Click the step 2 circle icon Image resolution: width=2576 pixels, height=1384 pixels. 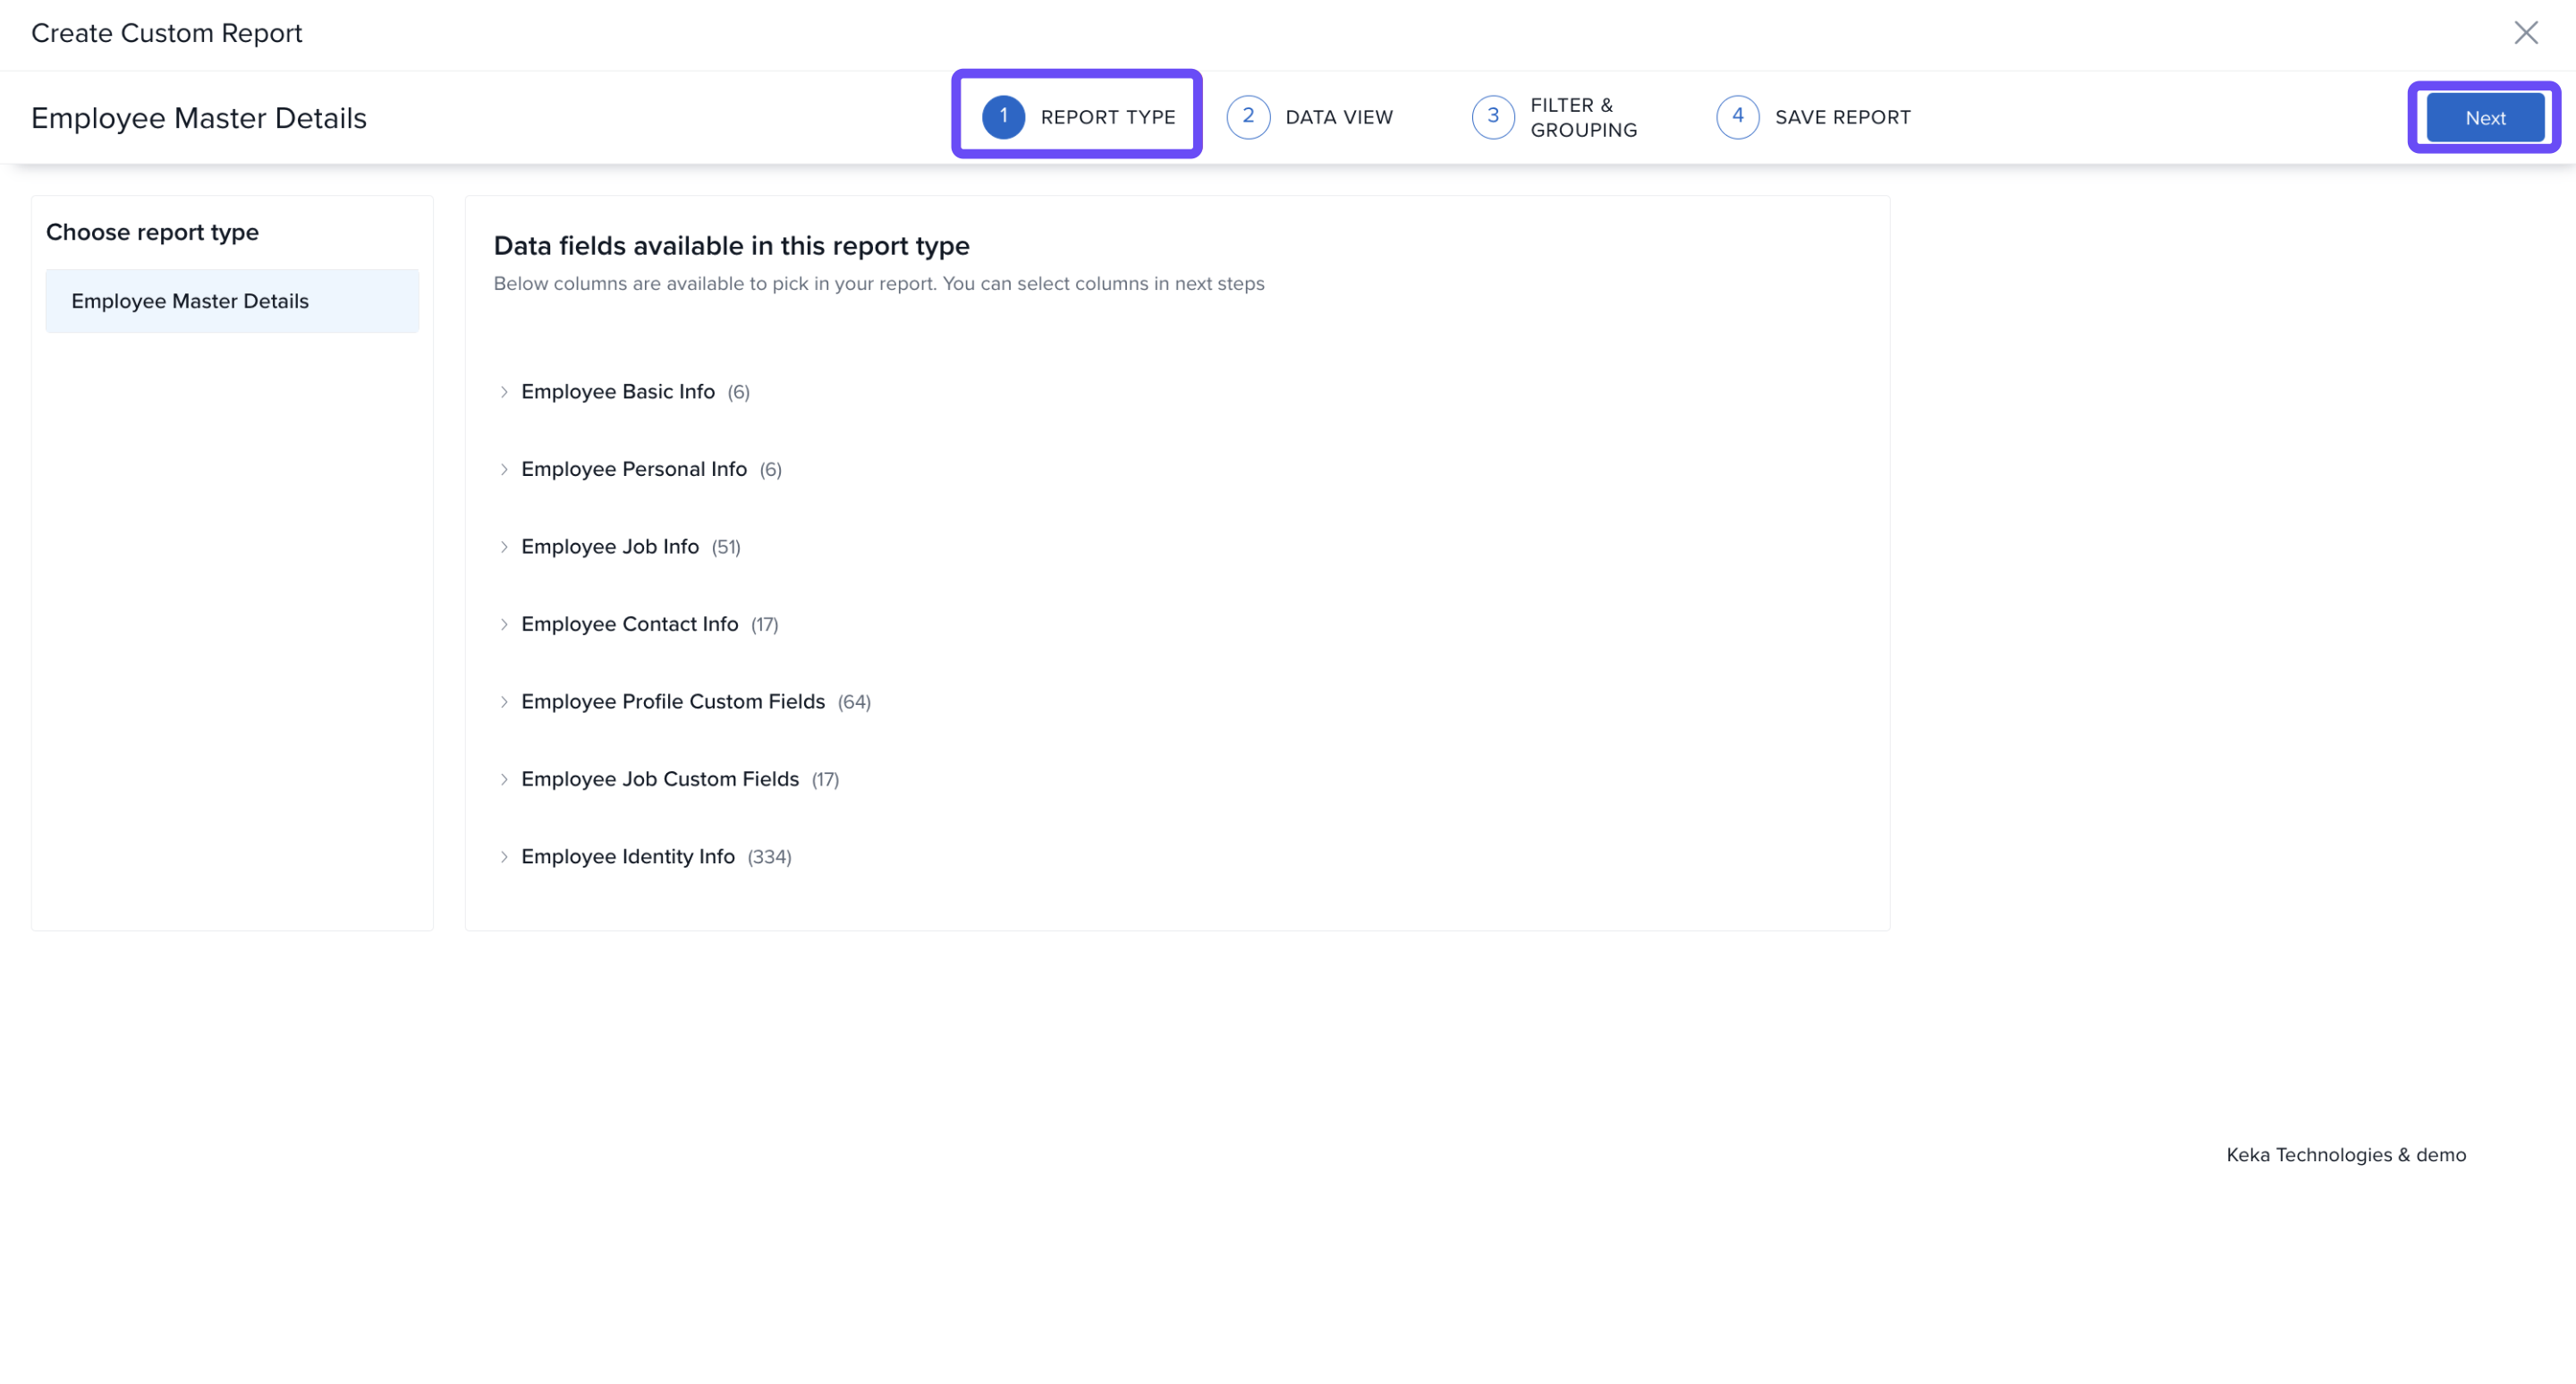(x=1248, y=117)
